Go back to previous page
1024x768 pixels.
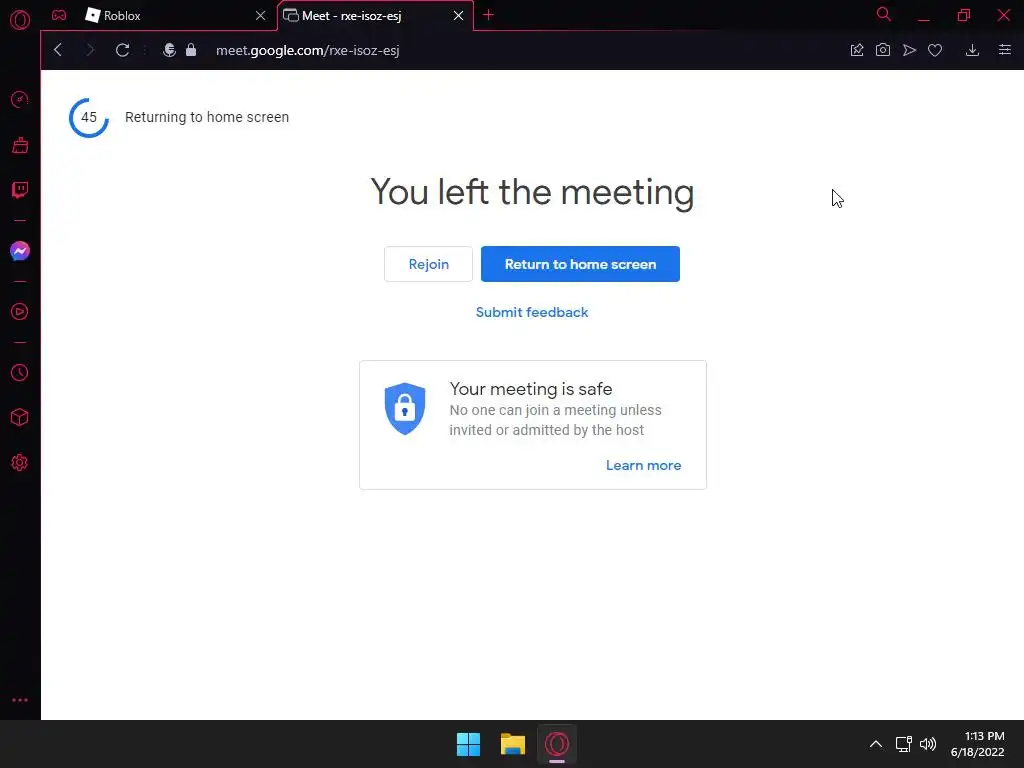[58, 50]
